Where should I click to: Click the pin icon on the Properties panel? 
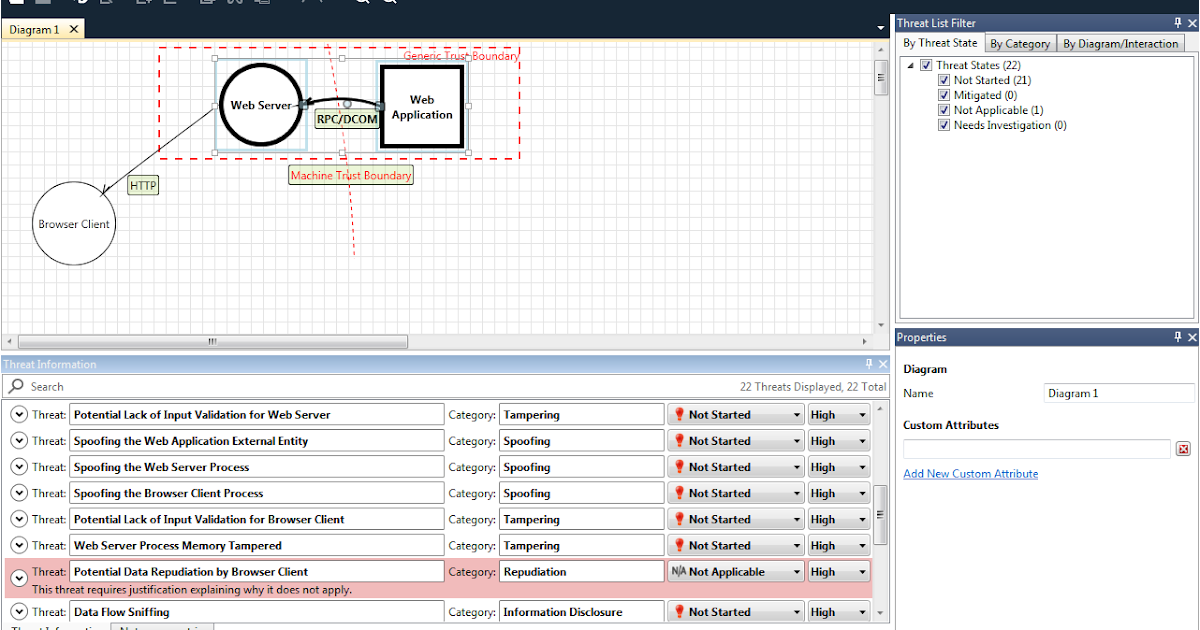tap(1176, 337)
